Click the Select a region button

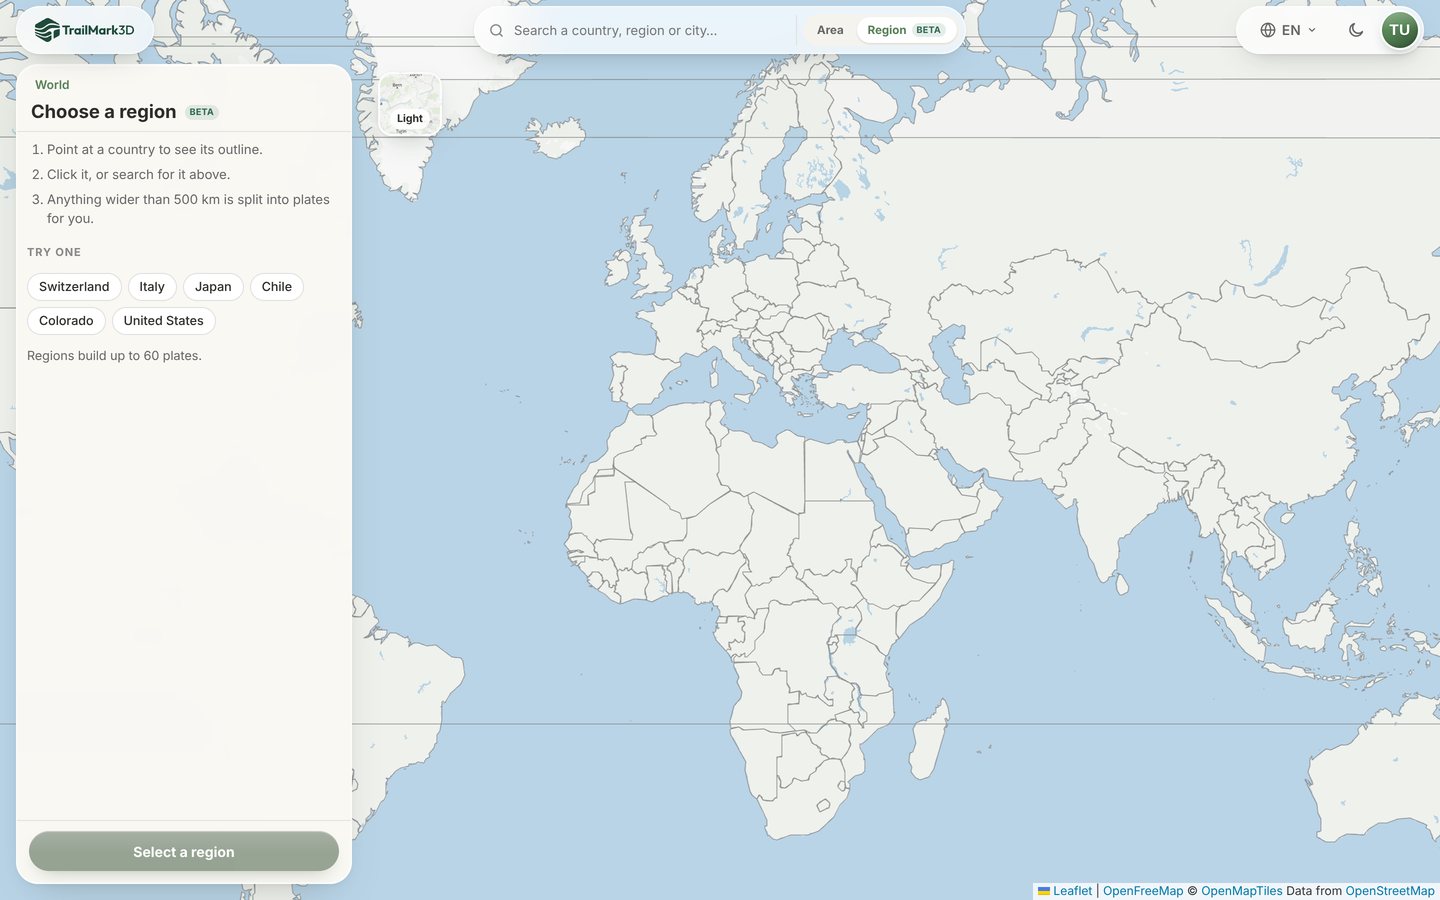(184, 852)
